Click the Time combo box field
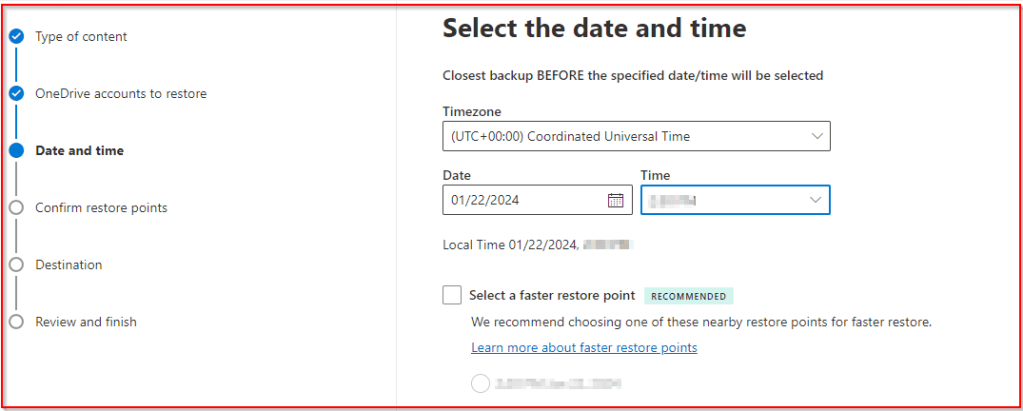The height and width of the screenshot is (411, 1023). 720,200
